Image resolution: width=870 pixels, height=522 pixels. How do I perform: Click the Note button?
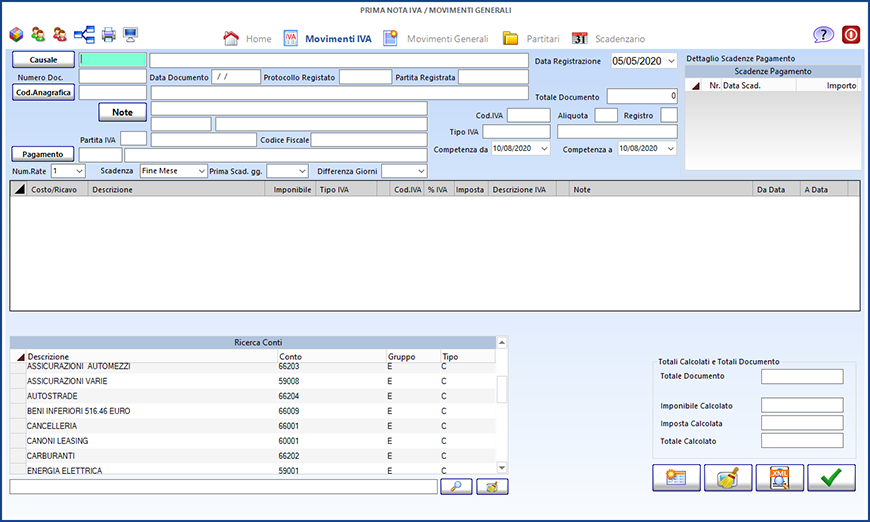122,112
